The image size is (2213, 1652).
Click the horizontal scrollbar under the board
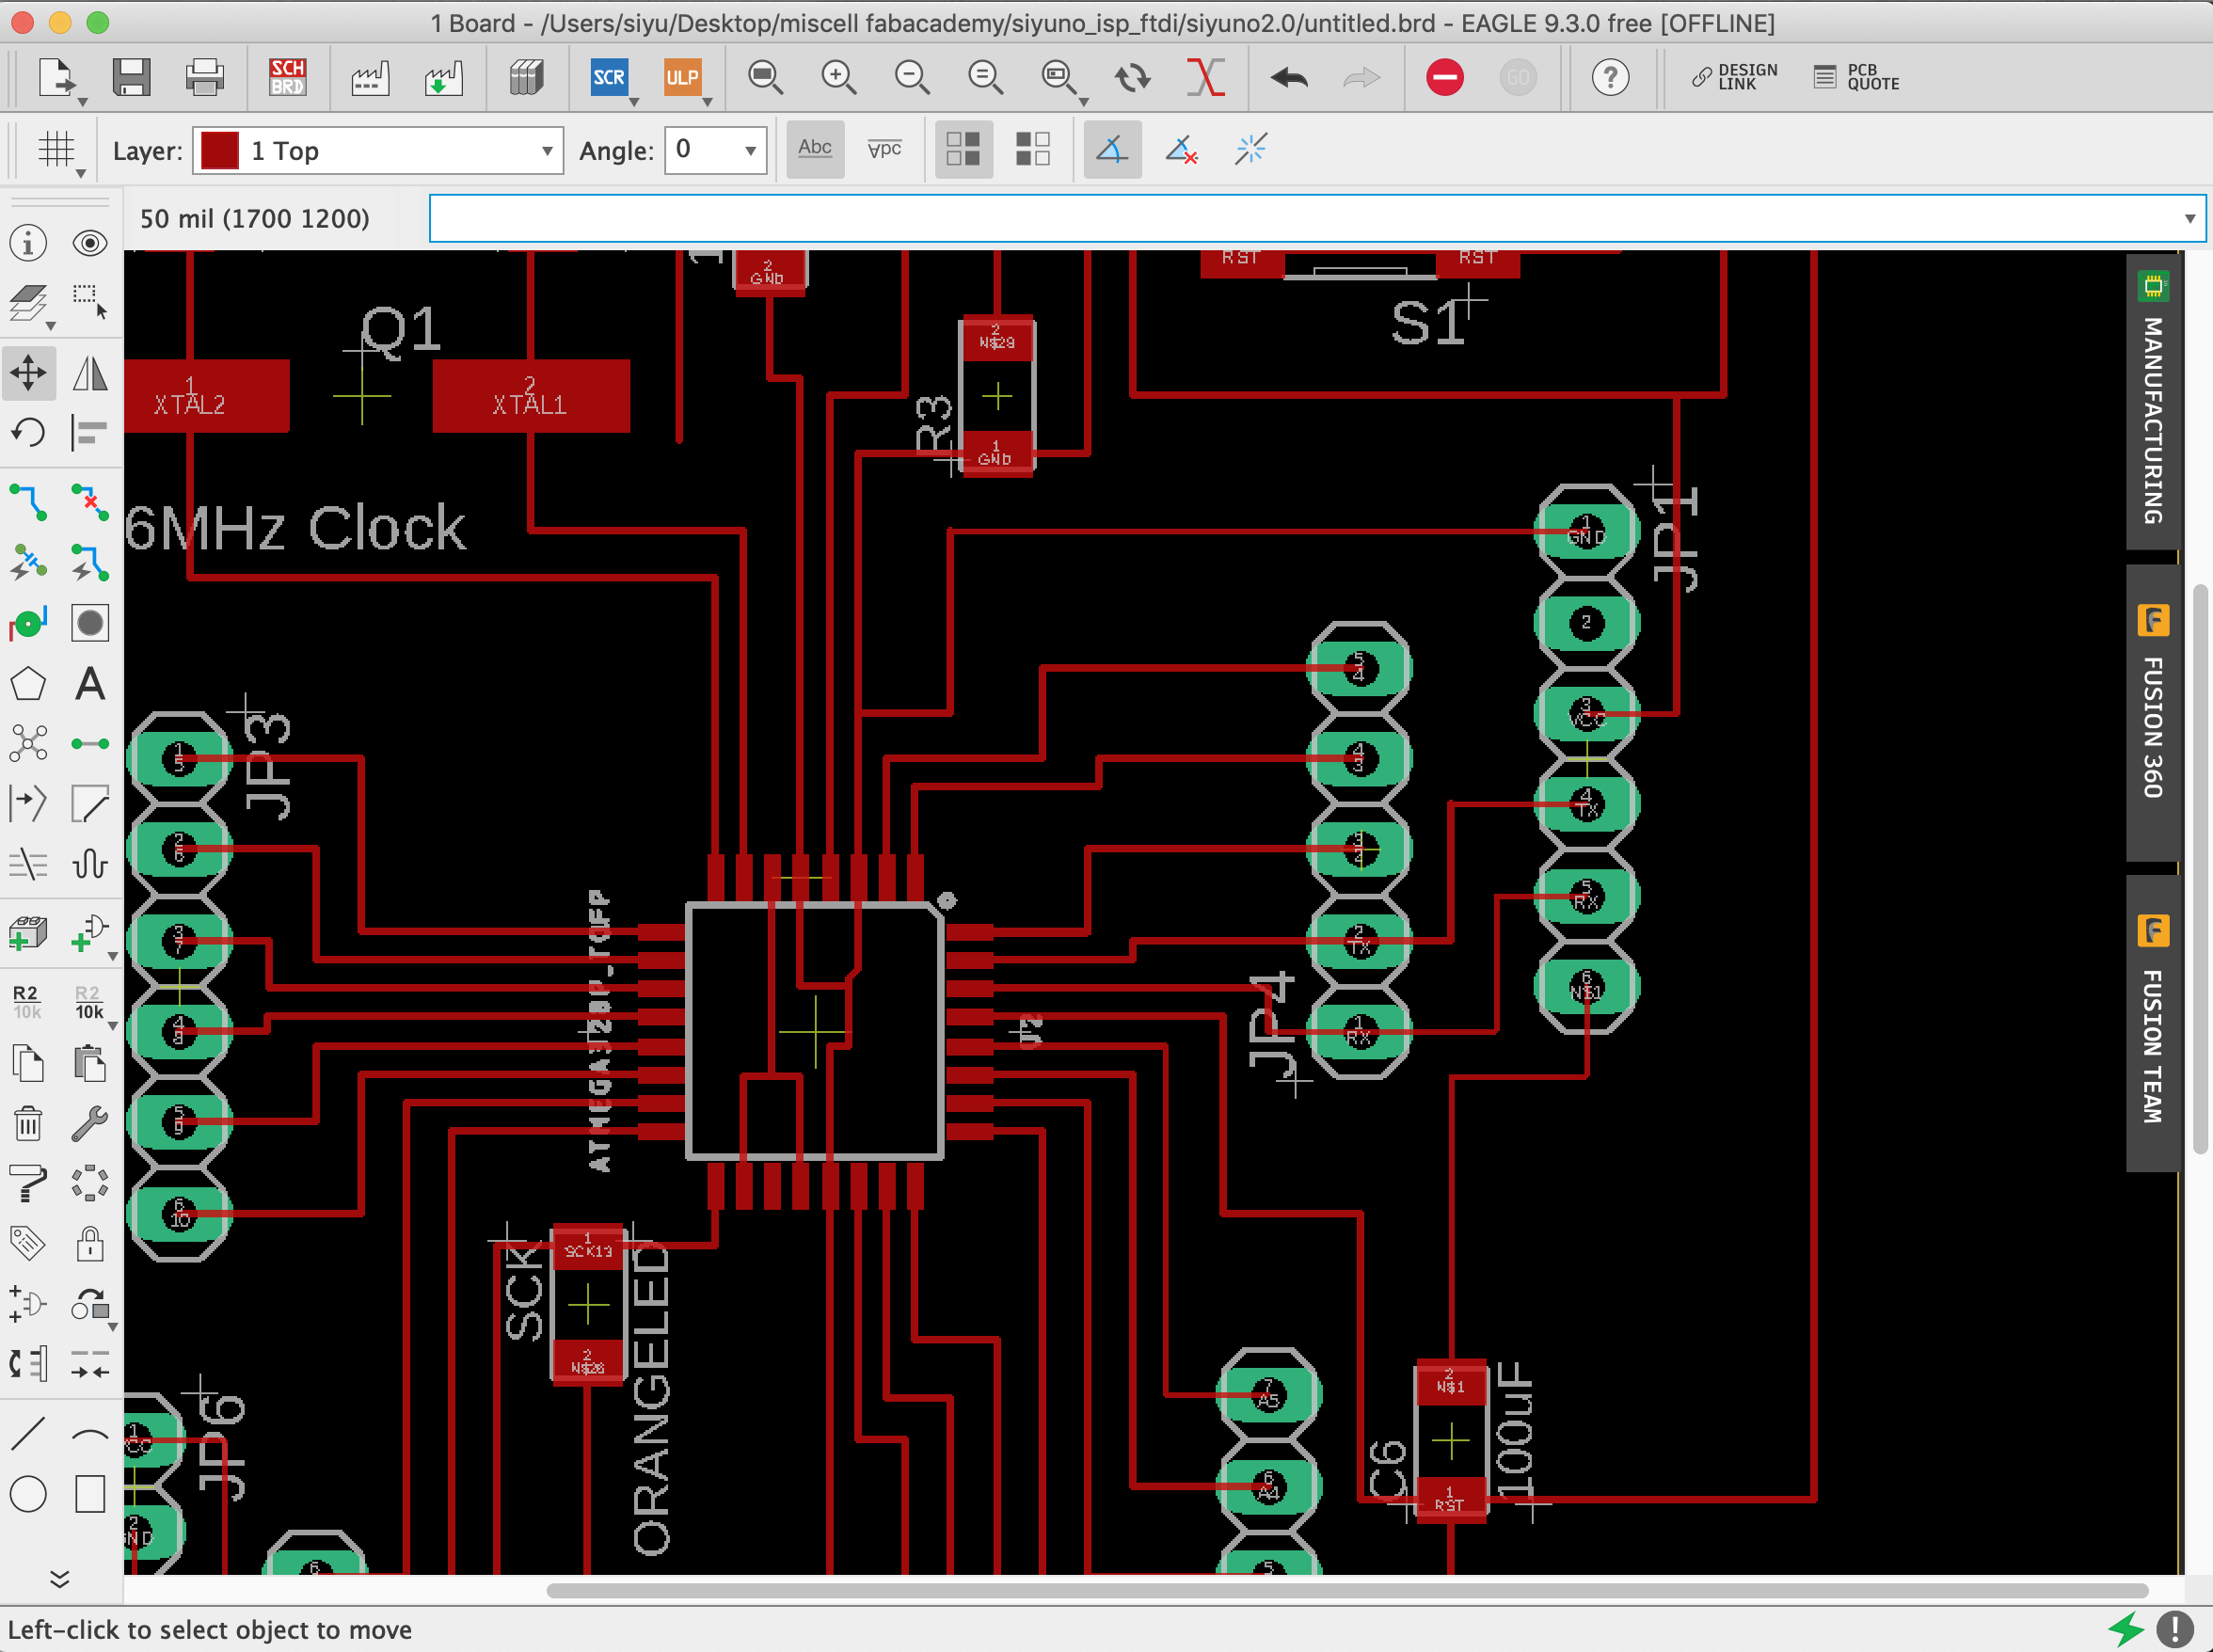(x=1347, y=1590)
